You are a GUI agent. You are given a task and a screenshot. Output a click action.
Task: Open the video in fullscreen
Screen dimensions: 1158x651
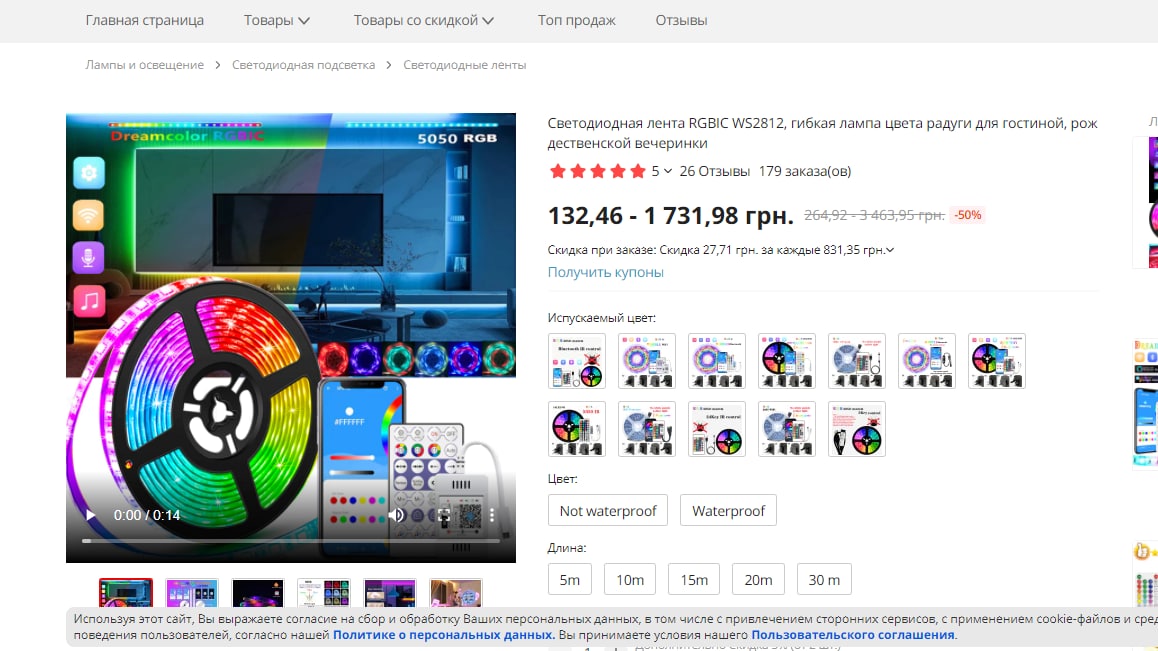pos(444,515)
